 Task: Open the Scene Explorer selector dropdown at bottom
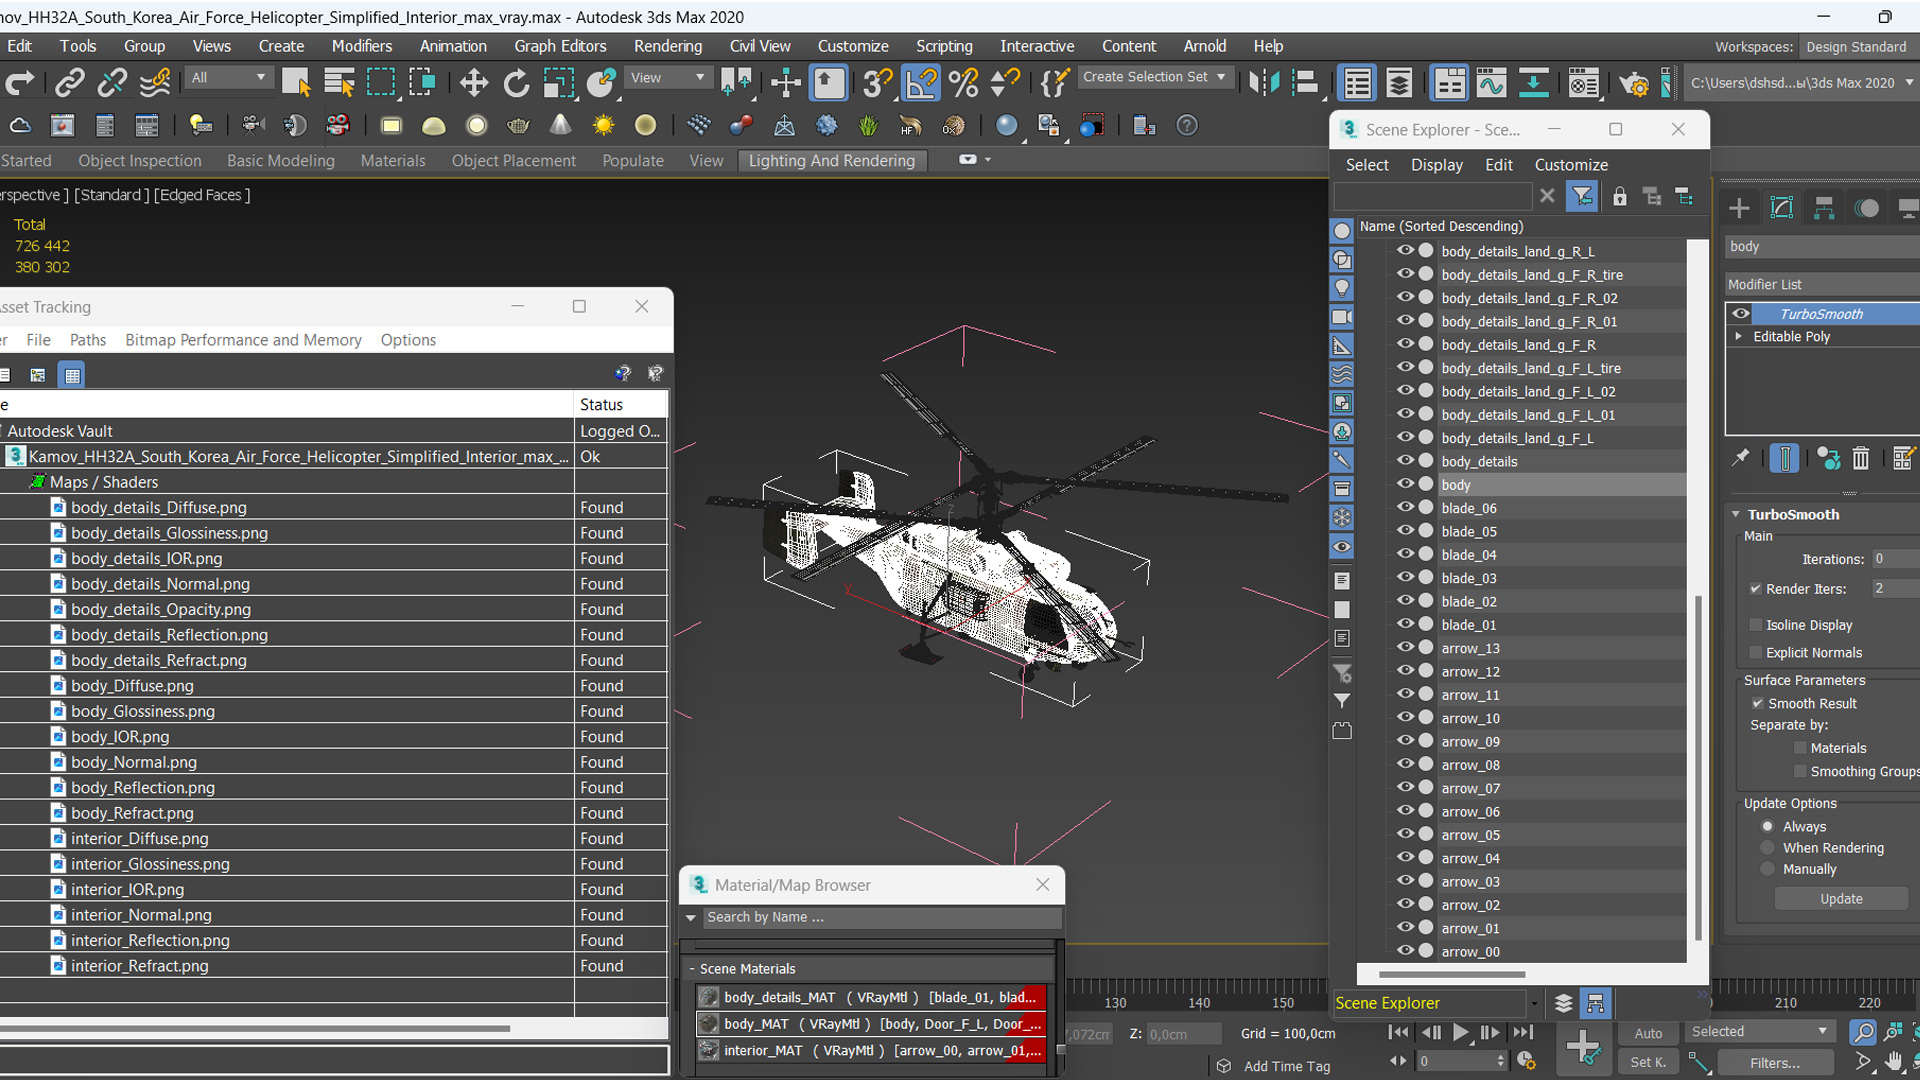[1534, 1003]
